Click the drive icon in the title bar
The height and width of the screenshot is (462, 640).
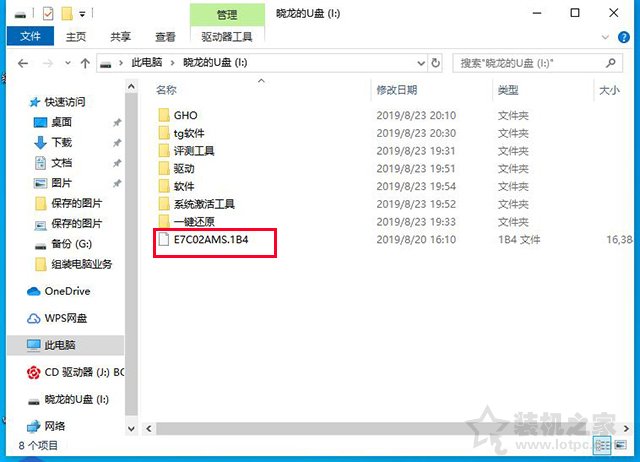point(20,16)
